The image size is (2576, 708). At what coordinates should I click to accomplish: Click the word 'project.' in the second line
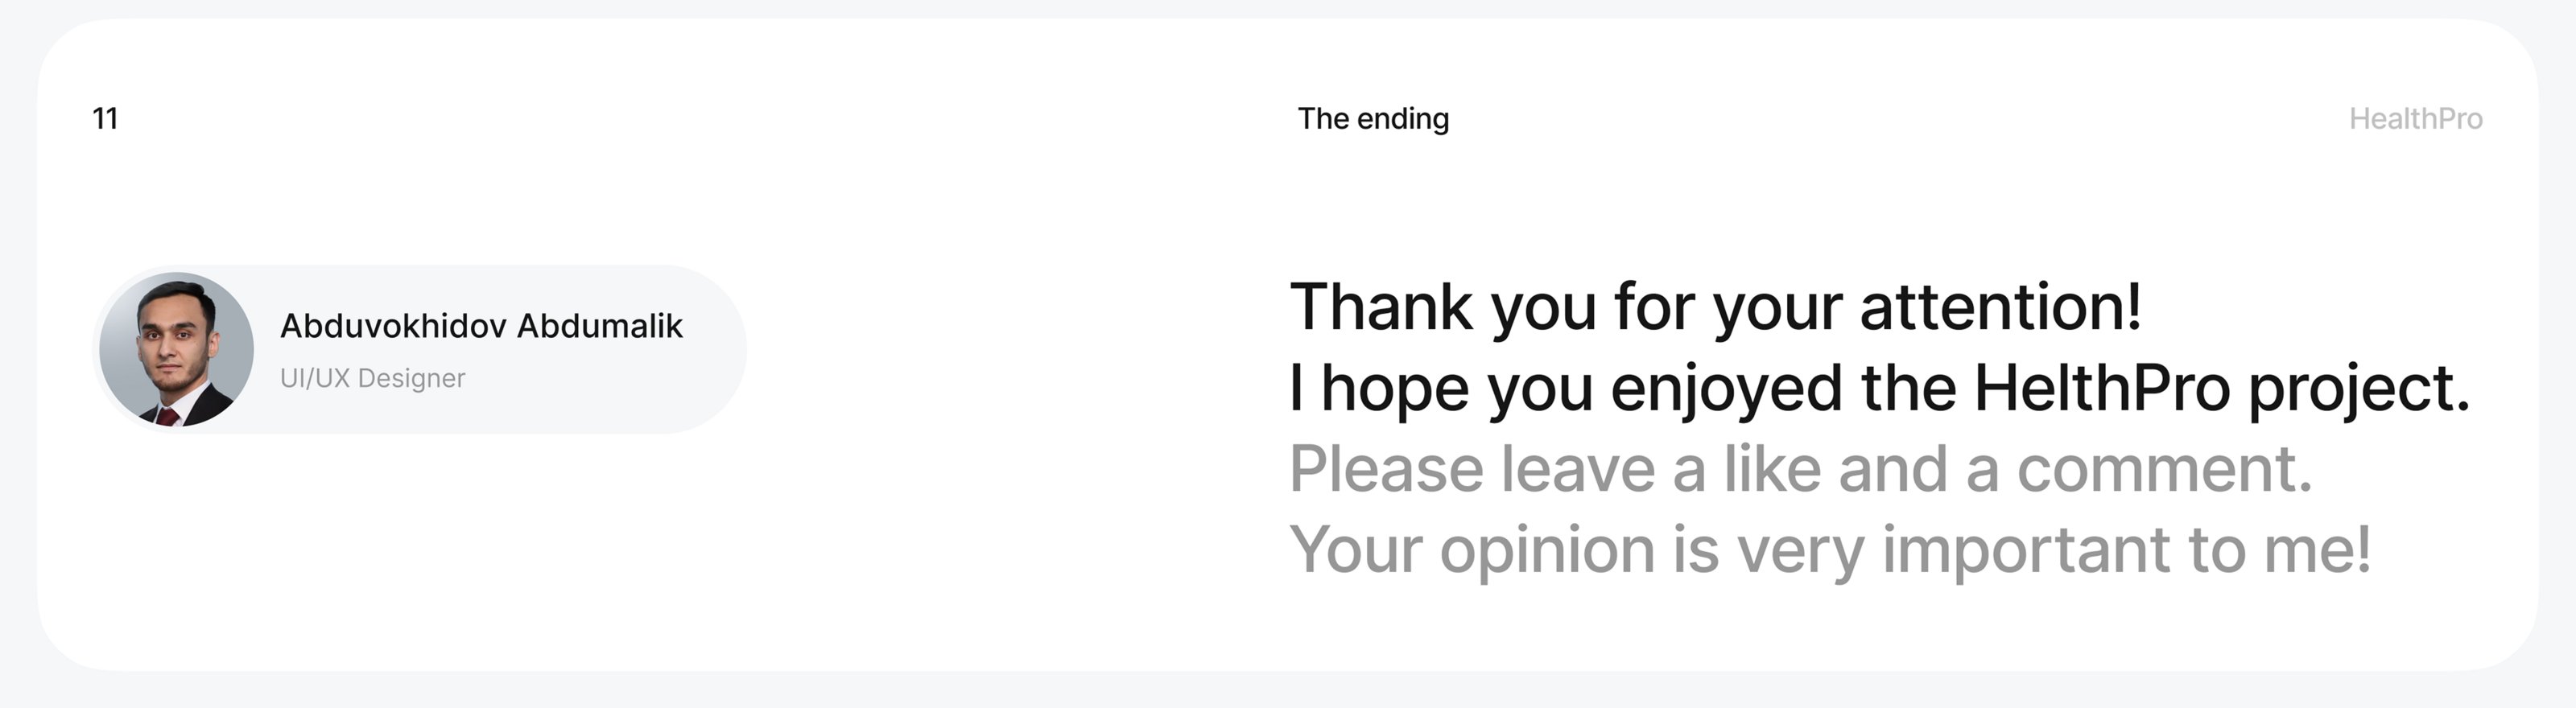pos(2359,388)
